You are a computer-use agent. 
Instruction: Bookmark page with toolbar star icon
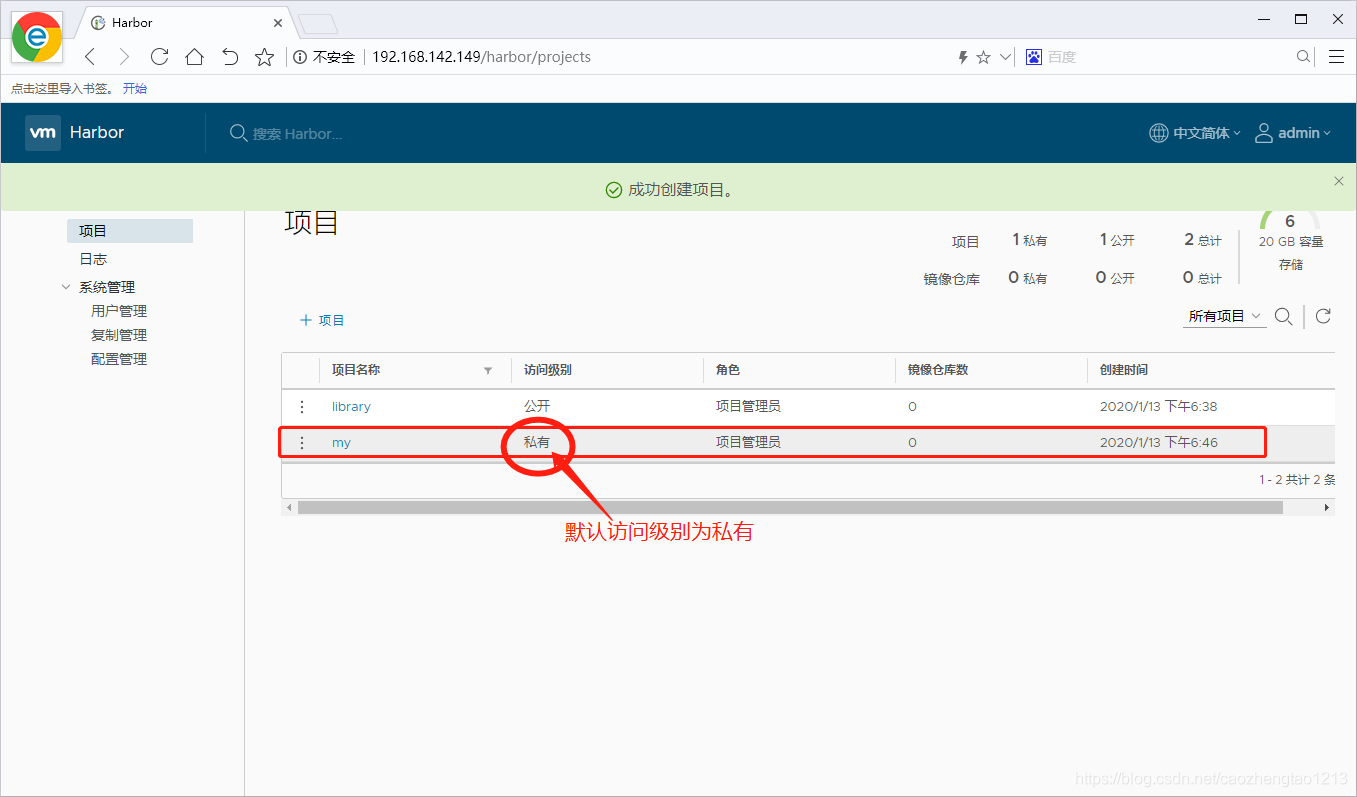(264, 57)
